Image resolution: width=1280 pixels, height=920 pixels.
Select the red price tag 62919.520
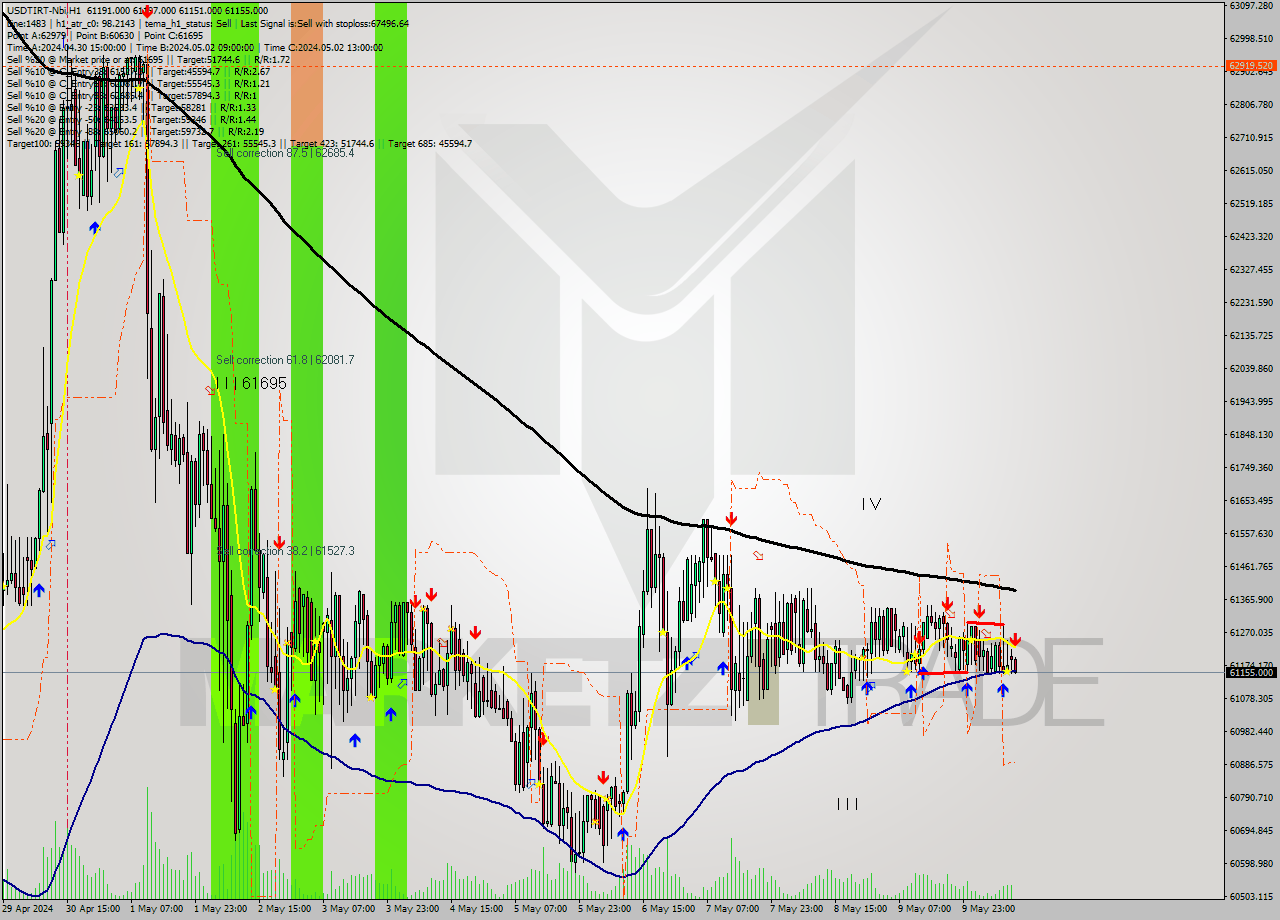tap(1251, 66)
